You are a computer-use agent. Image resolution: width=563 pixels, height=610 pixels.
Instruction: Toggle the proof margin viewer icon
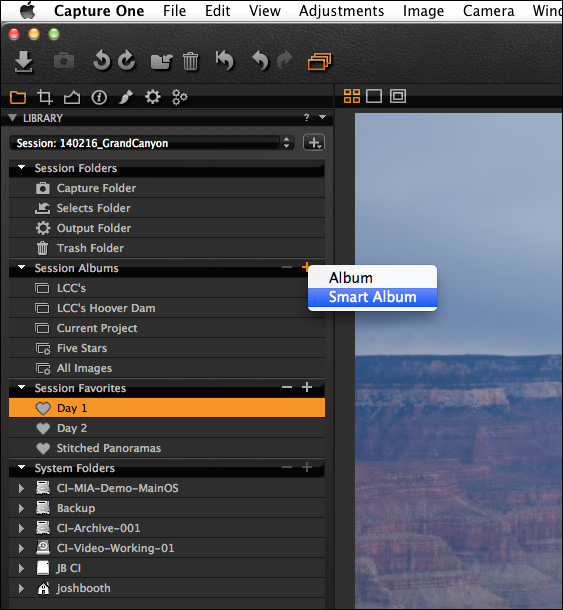(398, 96)
